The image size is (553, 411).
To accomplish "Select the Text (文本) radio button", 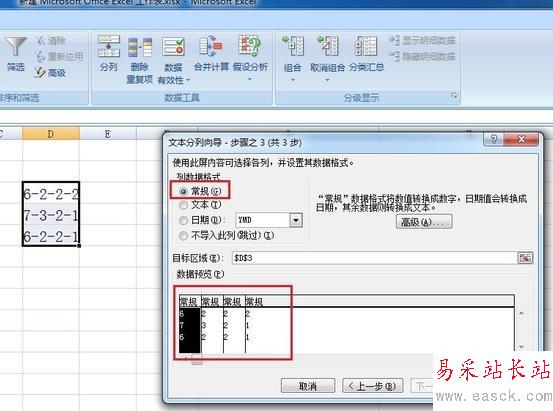I will tap(183, 205).
